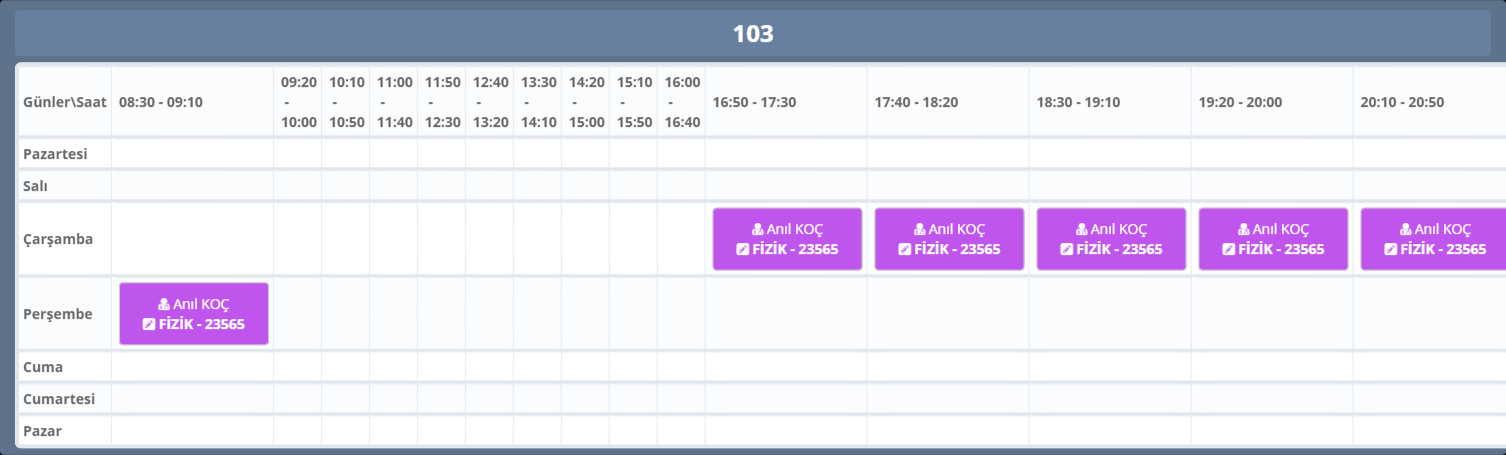The height and width of the screenshot is (455, 1506).
Task: Click edit icon in Çarşamba 20:10 lesson
Action: click(x=1390, y=249)
